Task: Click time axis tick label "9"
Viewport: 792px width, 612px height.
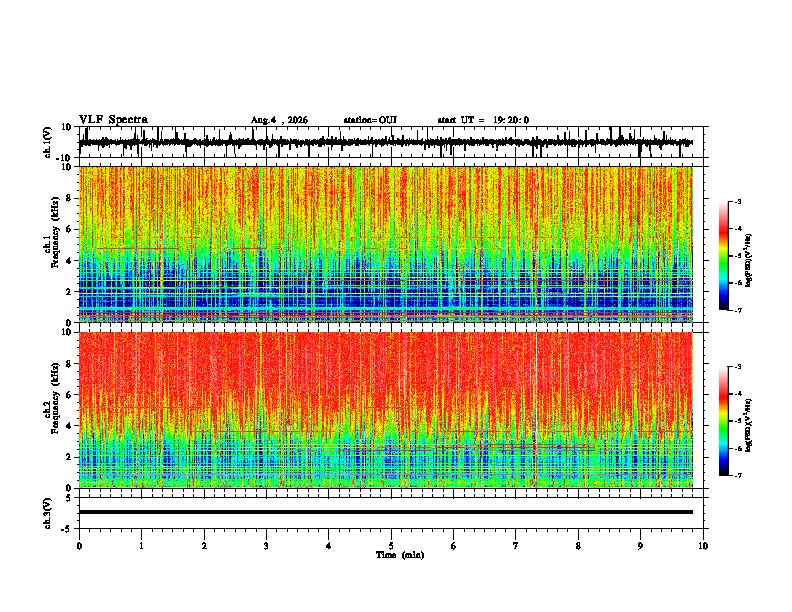Action: click(x=640, y=546)
